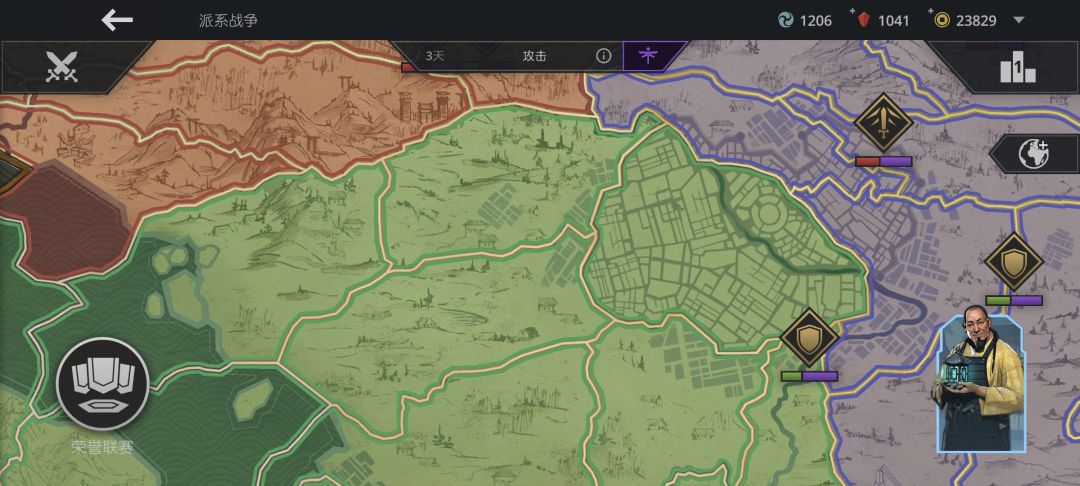Tap the 1041 red gem currency
This screenshot has width=1080, height=486.
(x=882, y=21)
